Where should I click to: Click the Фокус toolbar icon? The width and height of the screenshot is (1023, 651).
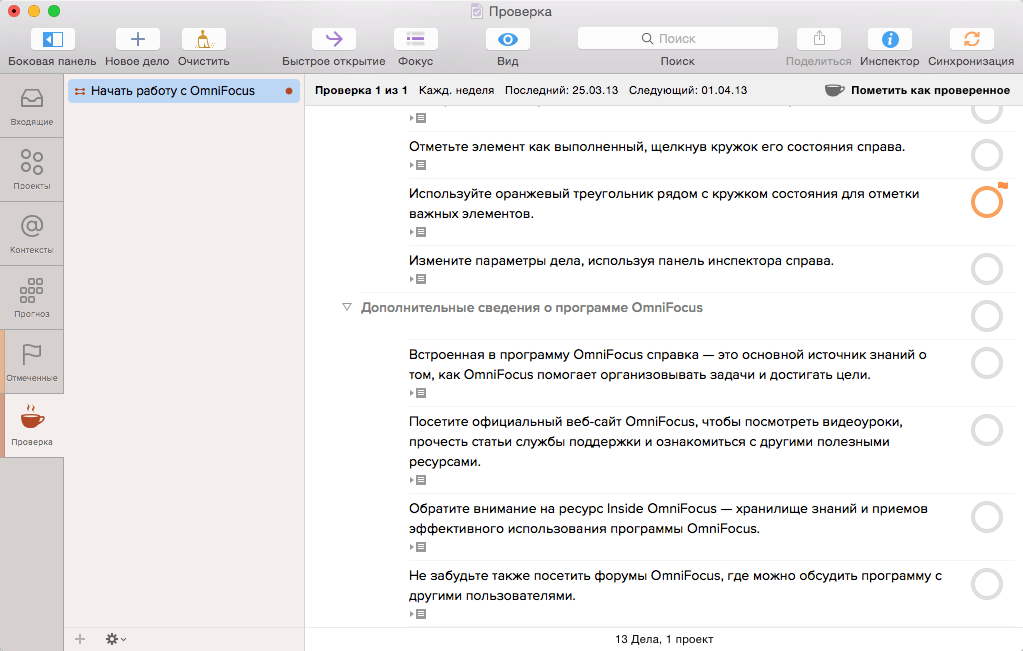[x=416, y=39]
